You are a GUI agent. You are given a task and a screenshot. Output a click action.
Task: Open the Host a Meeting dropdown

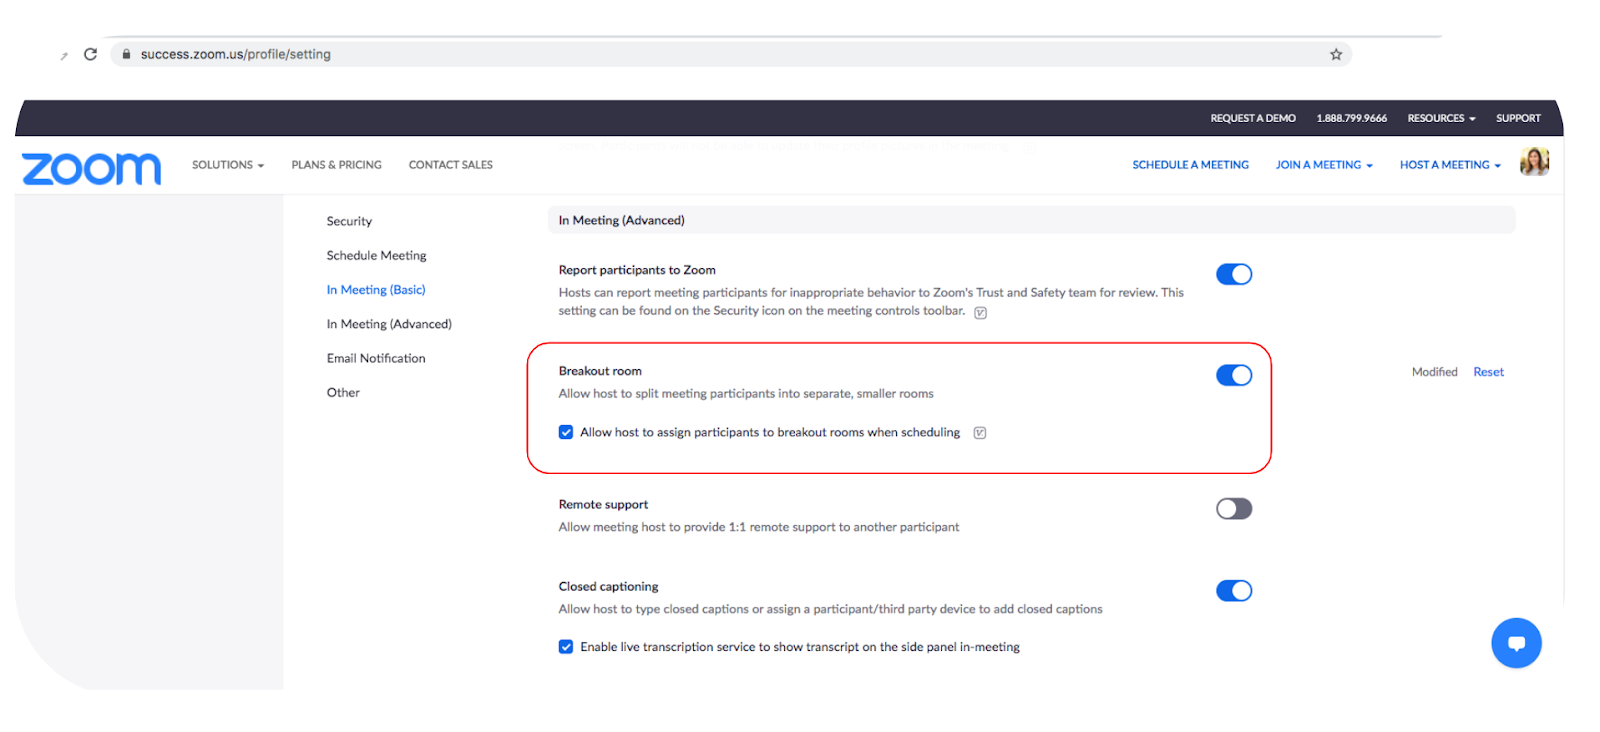pos(1450,165)
